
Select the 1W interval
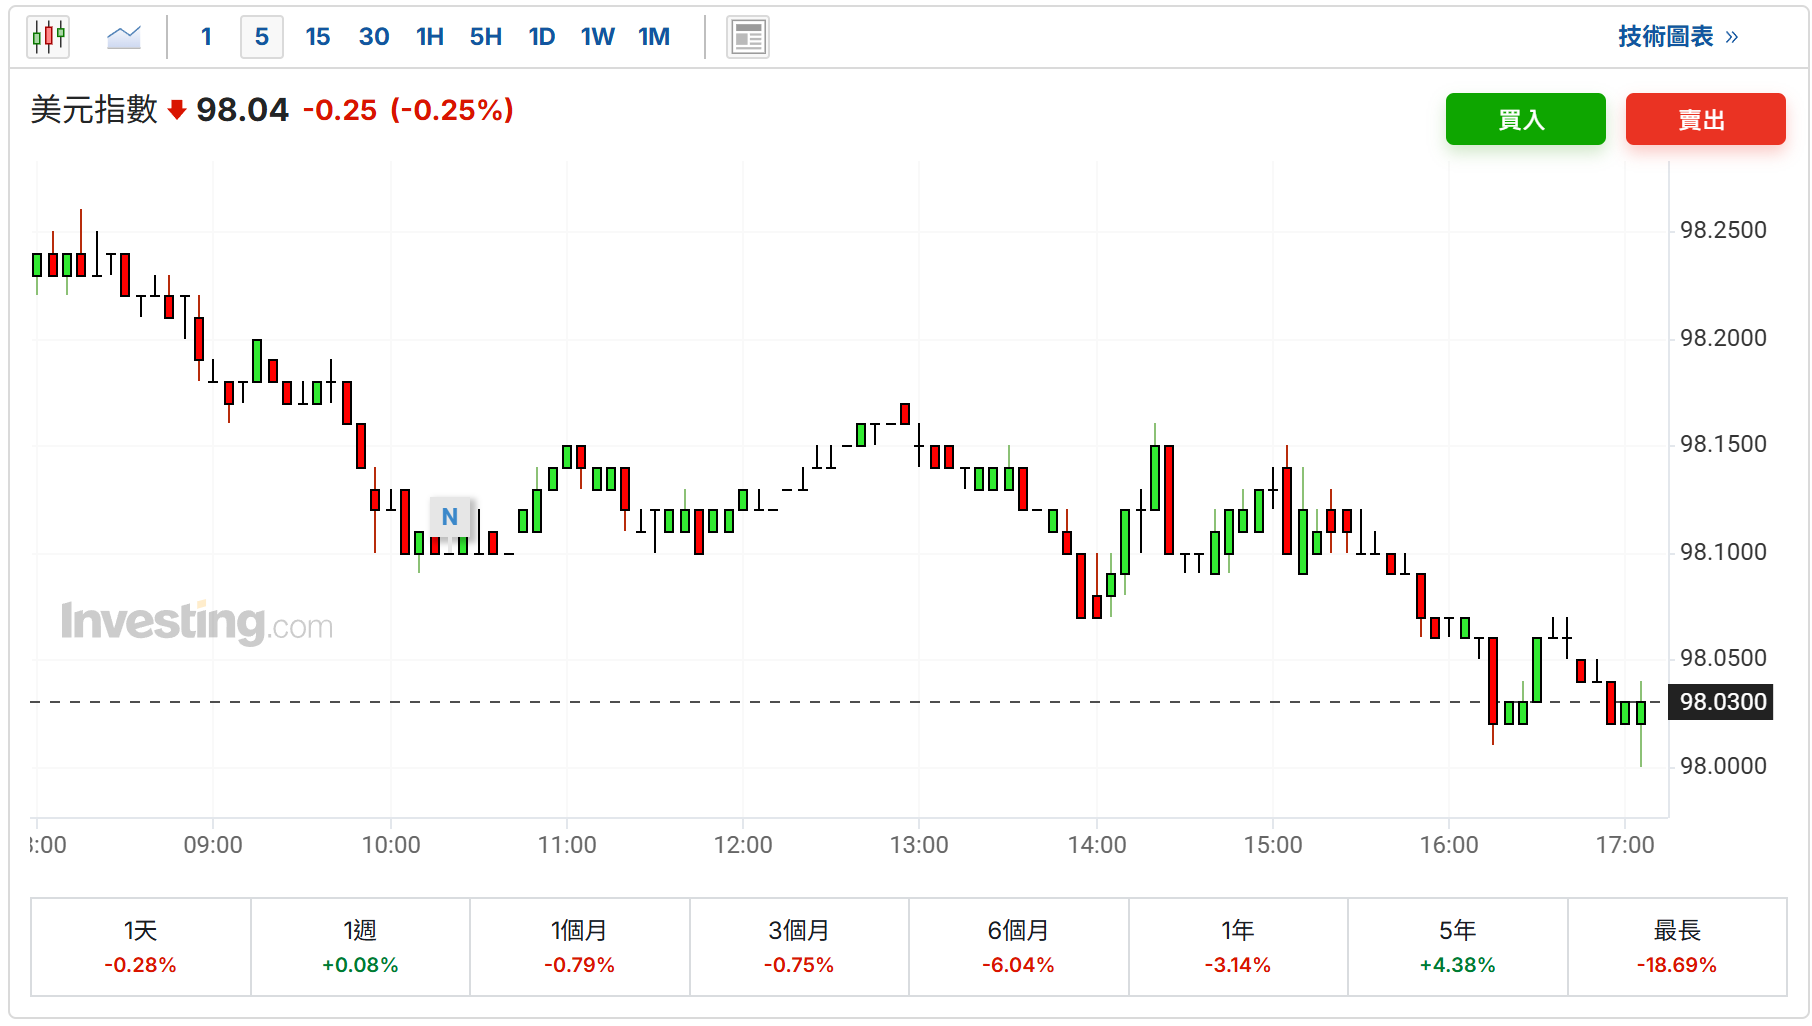[598, 37]
